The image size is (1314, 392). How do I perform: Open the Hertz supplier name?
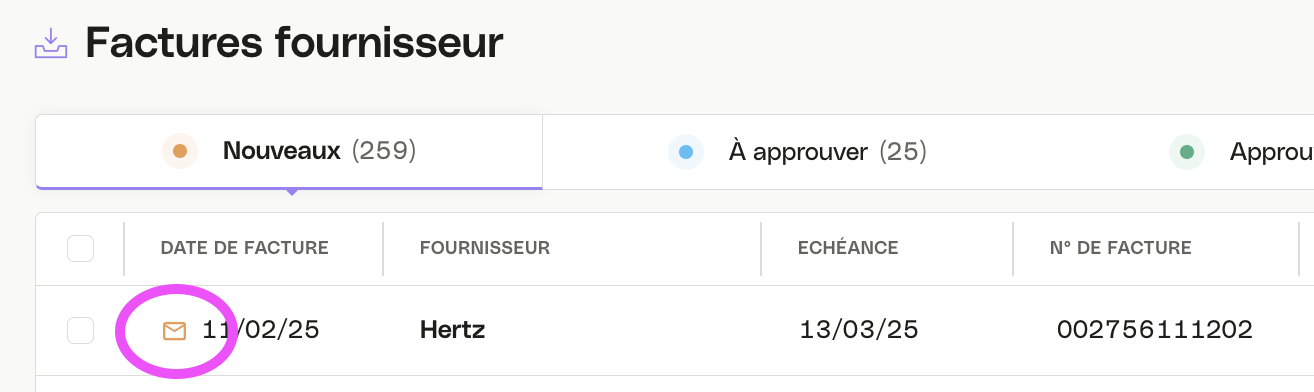pyautogui.click(x=453, y=330)
